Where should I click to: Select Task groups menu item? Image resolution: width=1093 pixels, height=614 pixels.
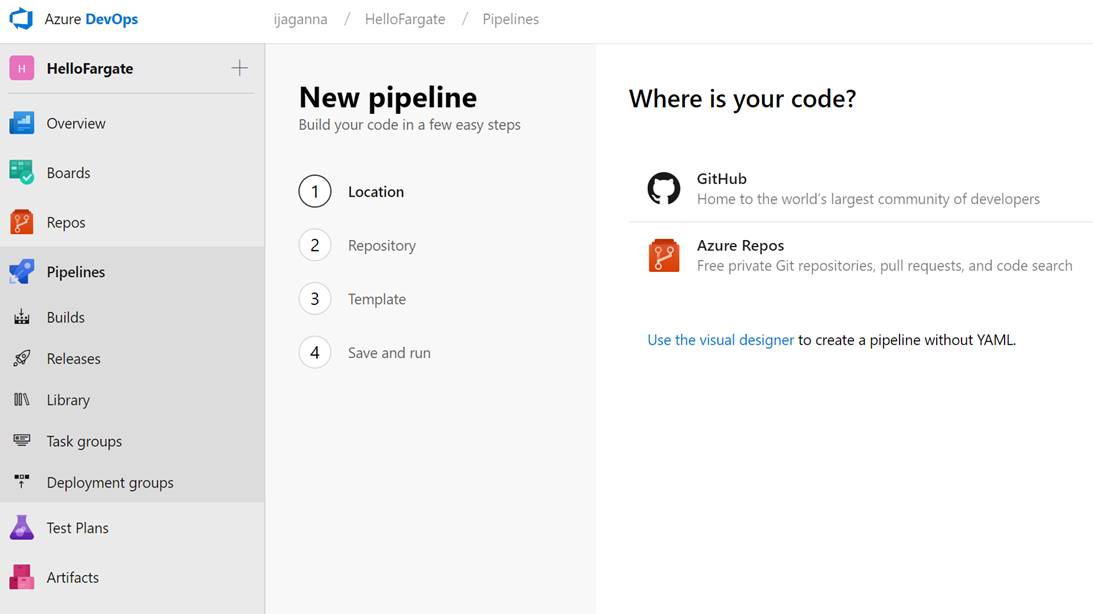pyautogui.click(x=84, y=441)
